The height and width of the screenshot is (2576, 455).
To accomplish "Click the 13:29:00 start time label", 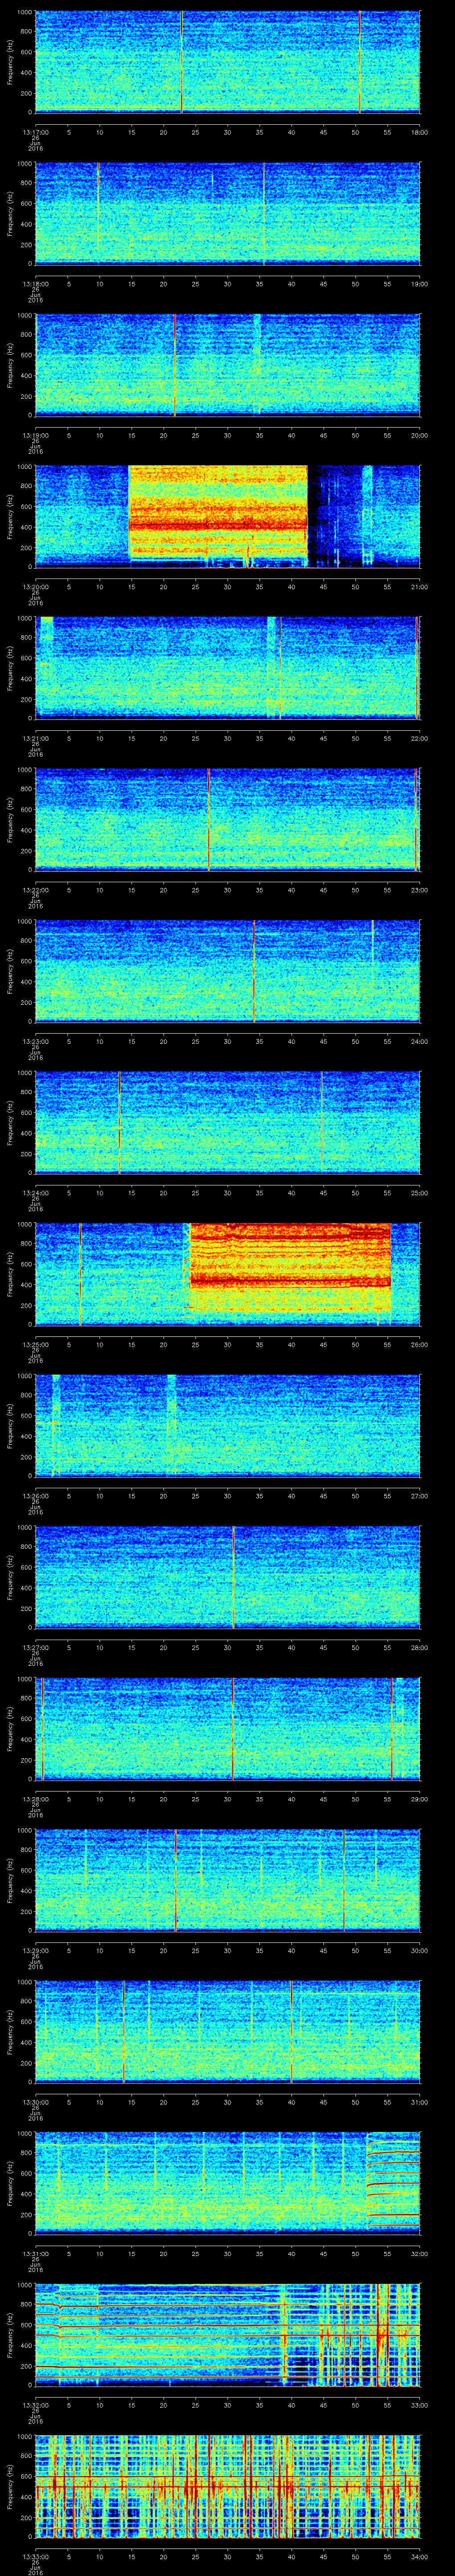I will pyautogui.click(x=35, y=1950).
